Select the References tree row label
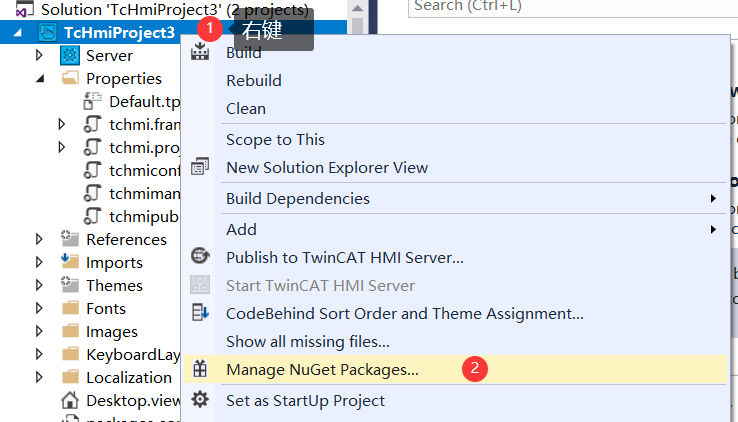The image size is (738, 422). pyautogui.click(x=126, y=239)
